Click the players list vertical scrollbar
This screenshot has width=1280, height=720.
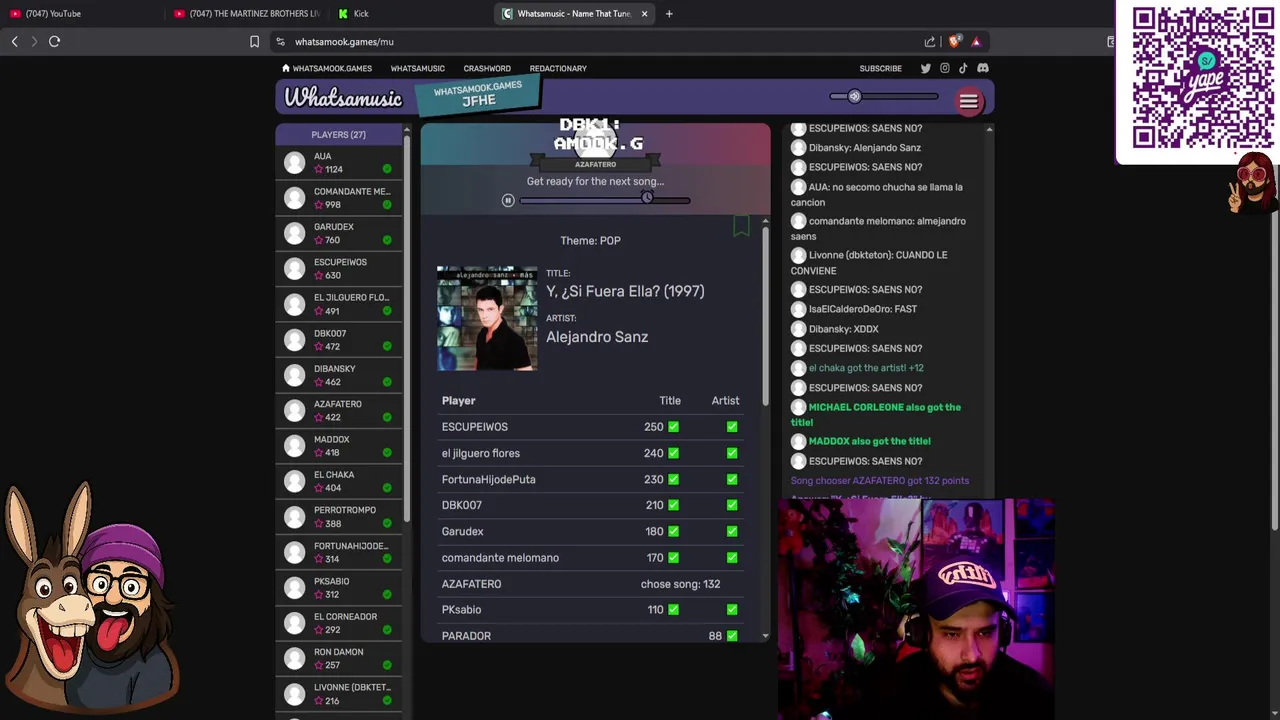point(406,330)
